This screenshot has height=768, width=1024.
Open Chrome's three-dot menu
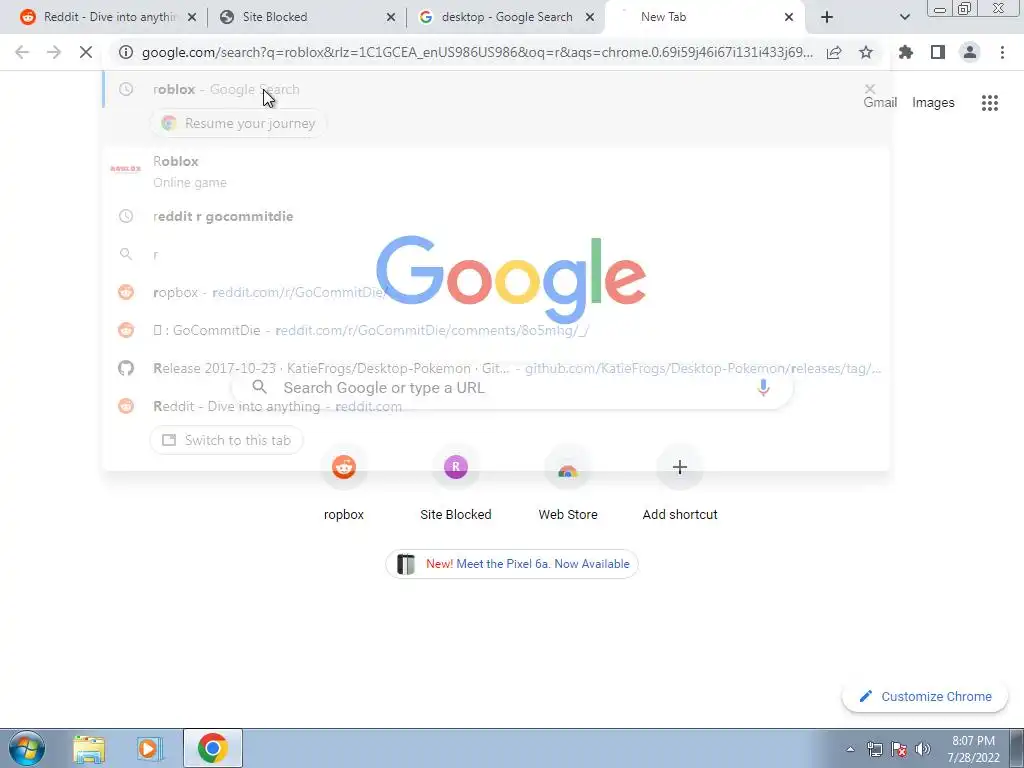1002,52
